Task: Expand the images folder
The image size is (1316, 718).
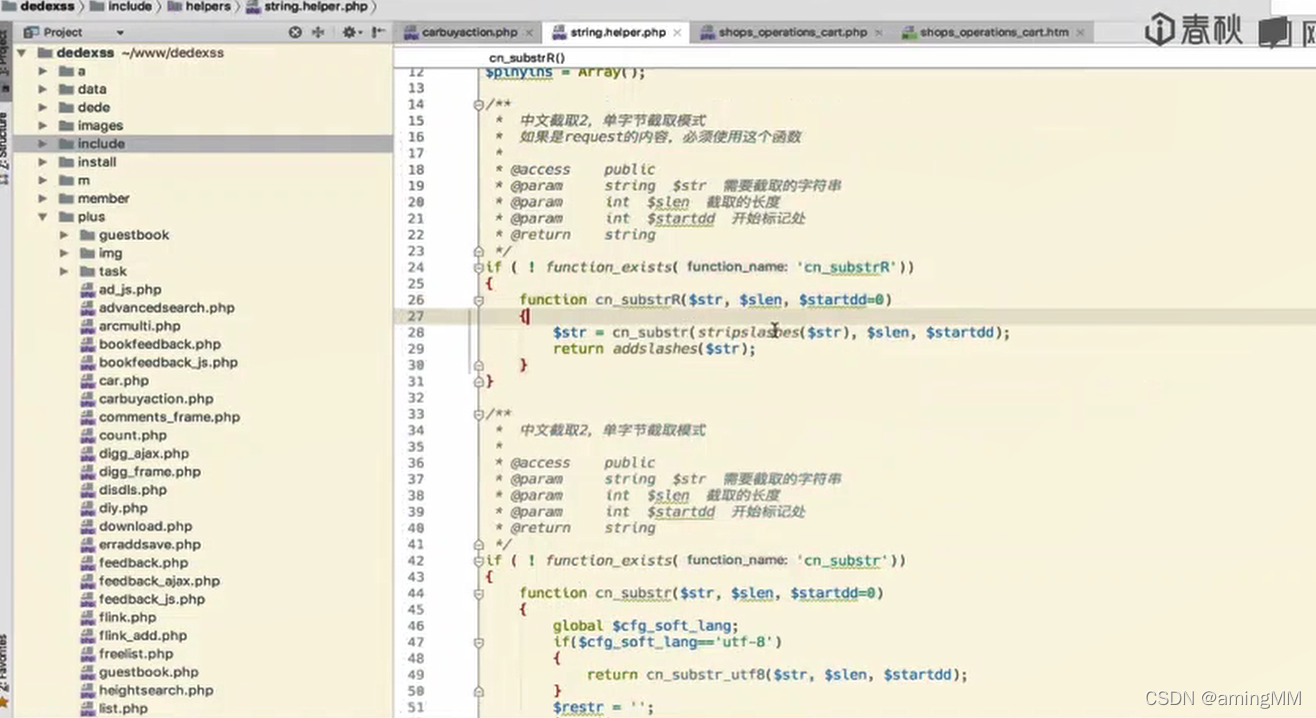Action: pos(42,125)
